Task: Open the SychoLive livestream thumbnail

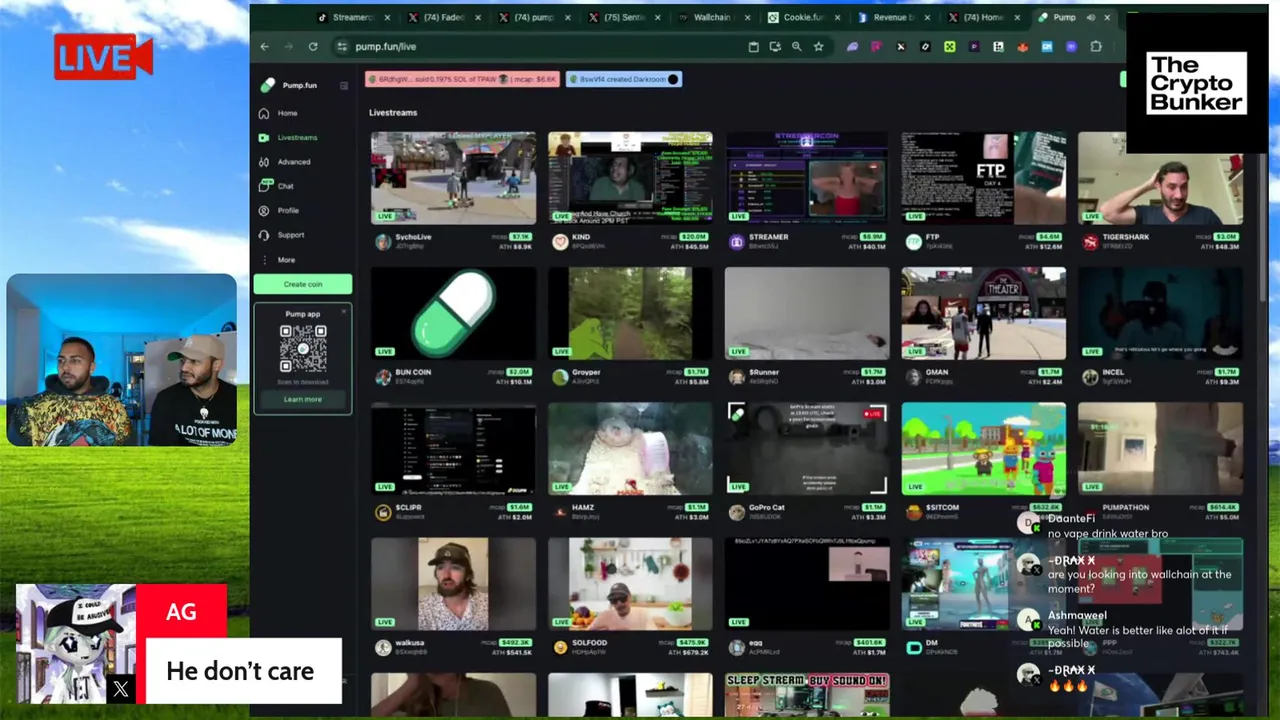Action: click(453, 178)
